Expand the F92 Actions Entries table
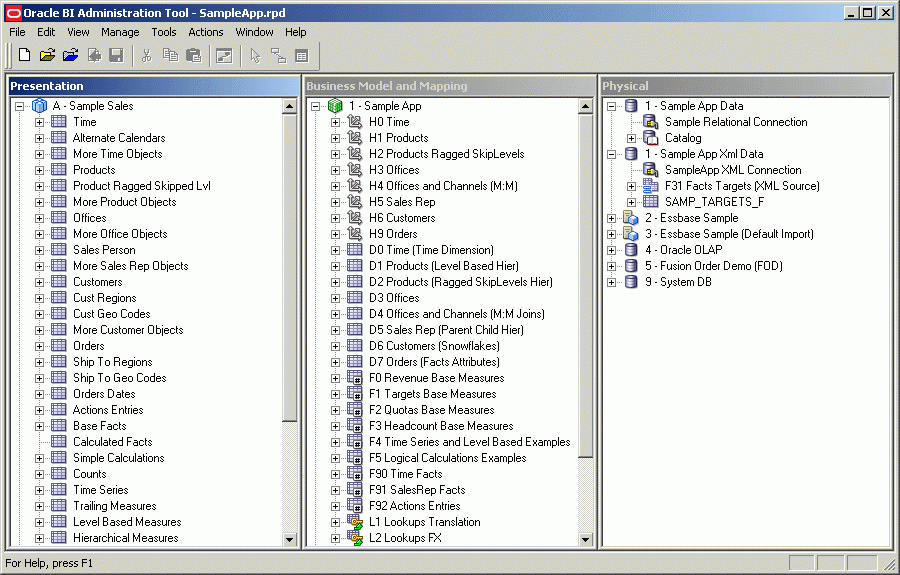The height and width of the screenshot is (575, 900). coord(336,506)
